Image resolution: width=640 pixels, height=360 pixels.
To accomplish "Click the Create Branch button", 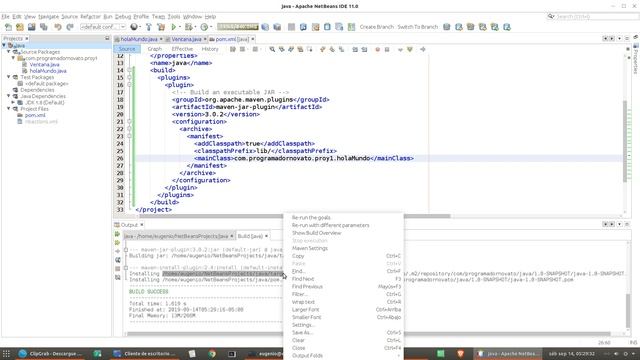I will click(376, 27).
